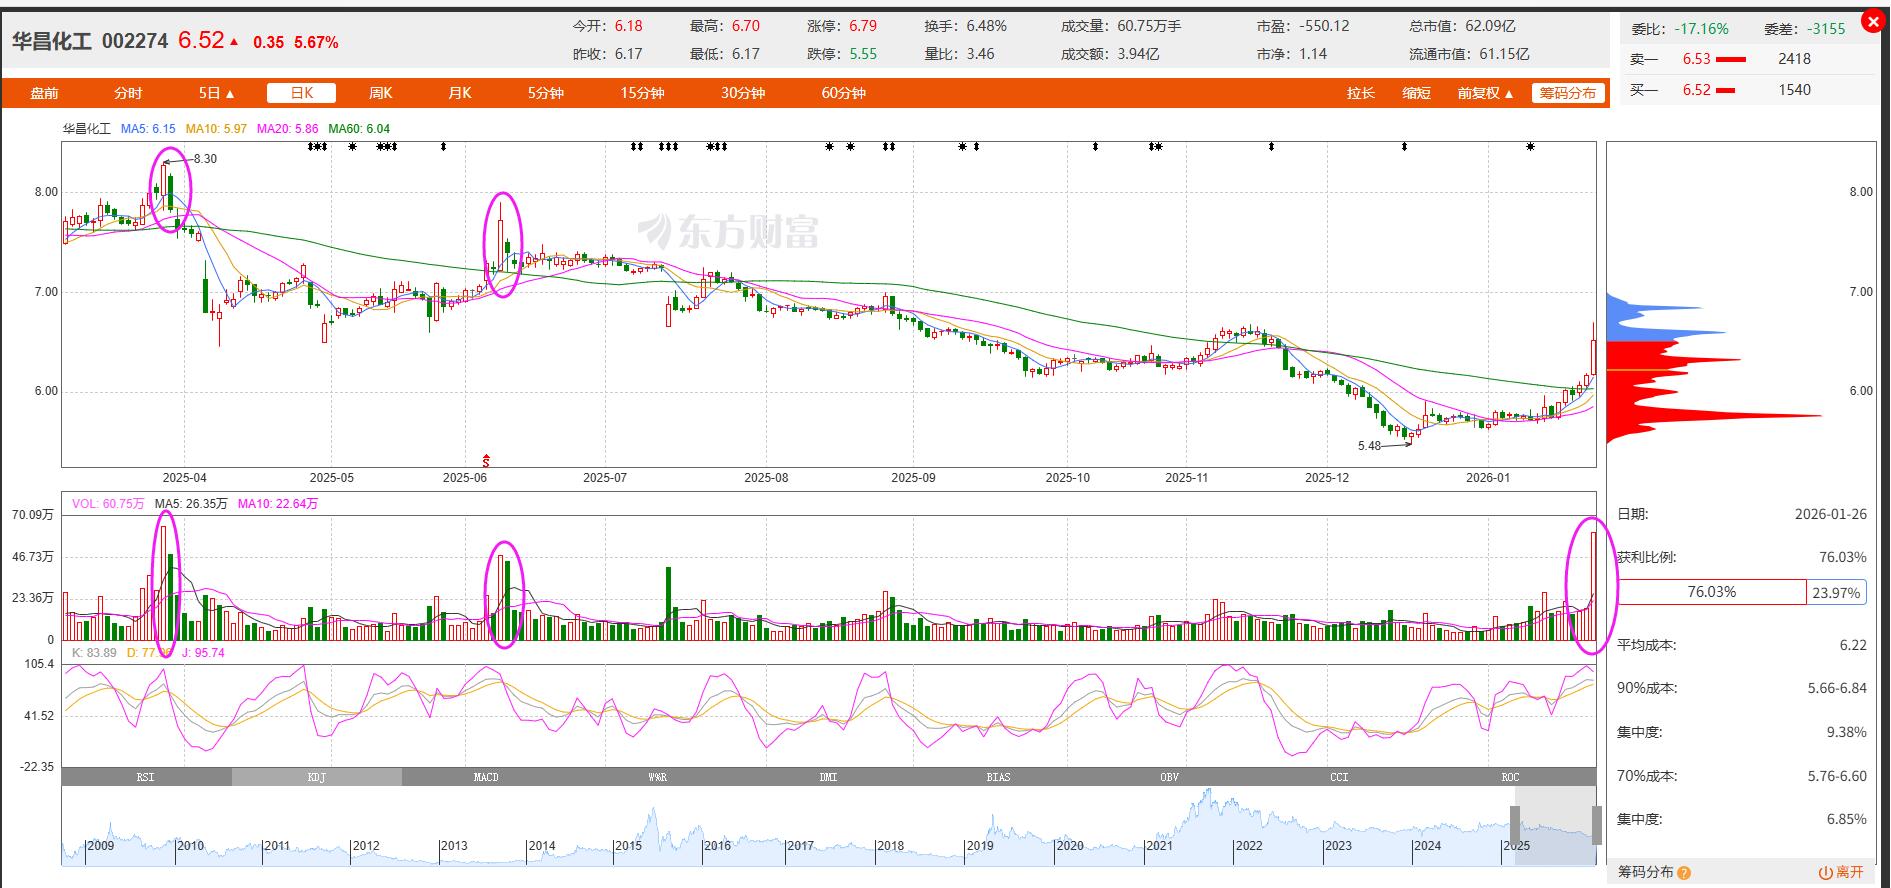This screenshot has width=1891, height=888.
Task: Click the 市盈 -550.12 value
Action: [1324, 26]
